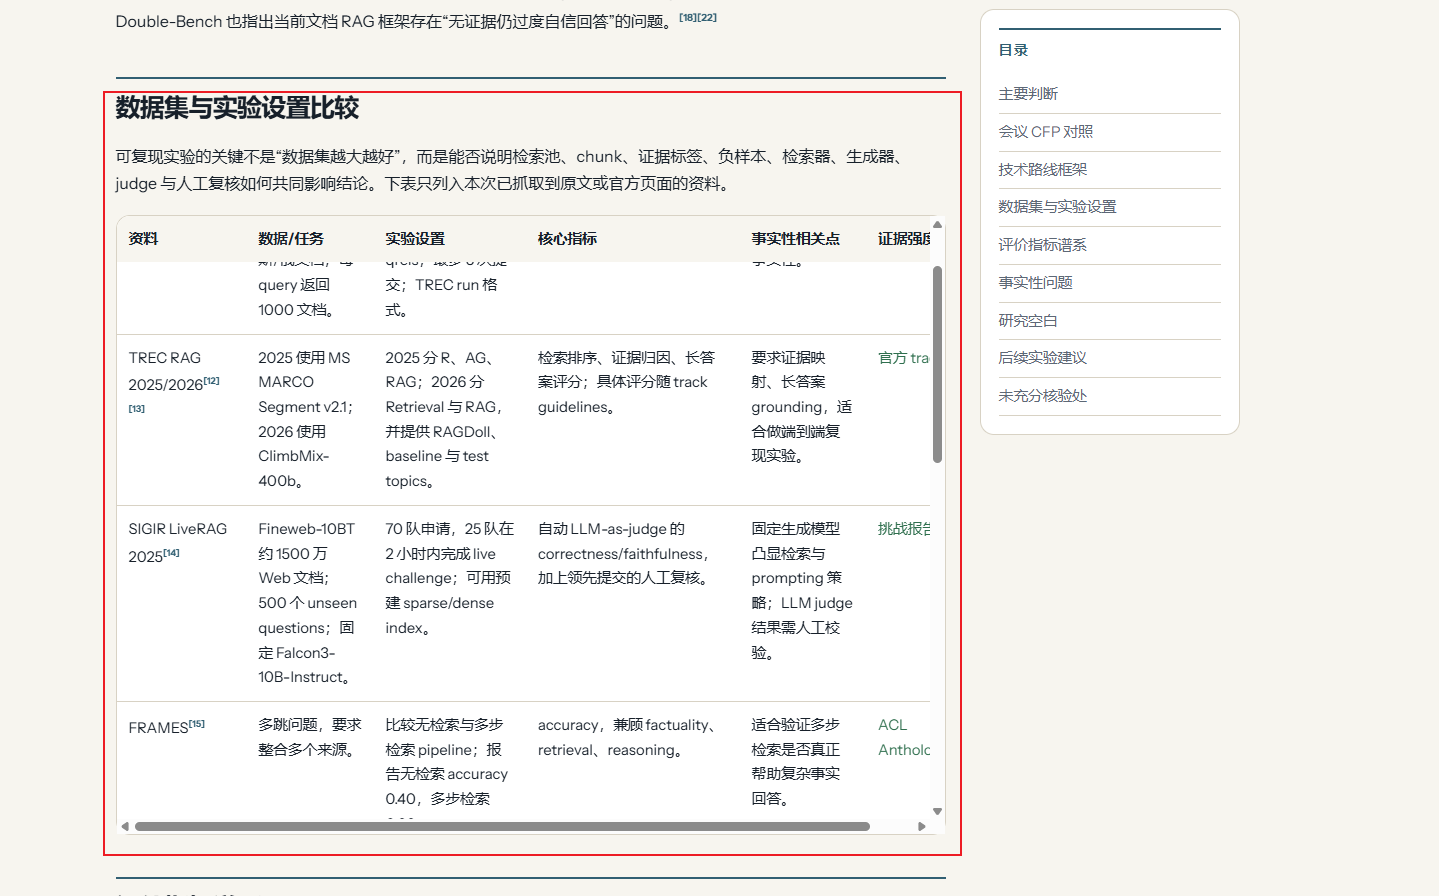Jump to 研究空白 section
Screen dimensions: 1439x896
(1028, 321)
